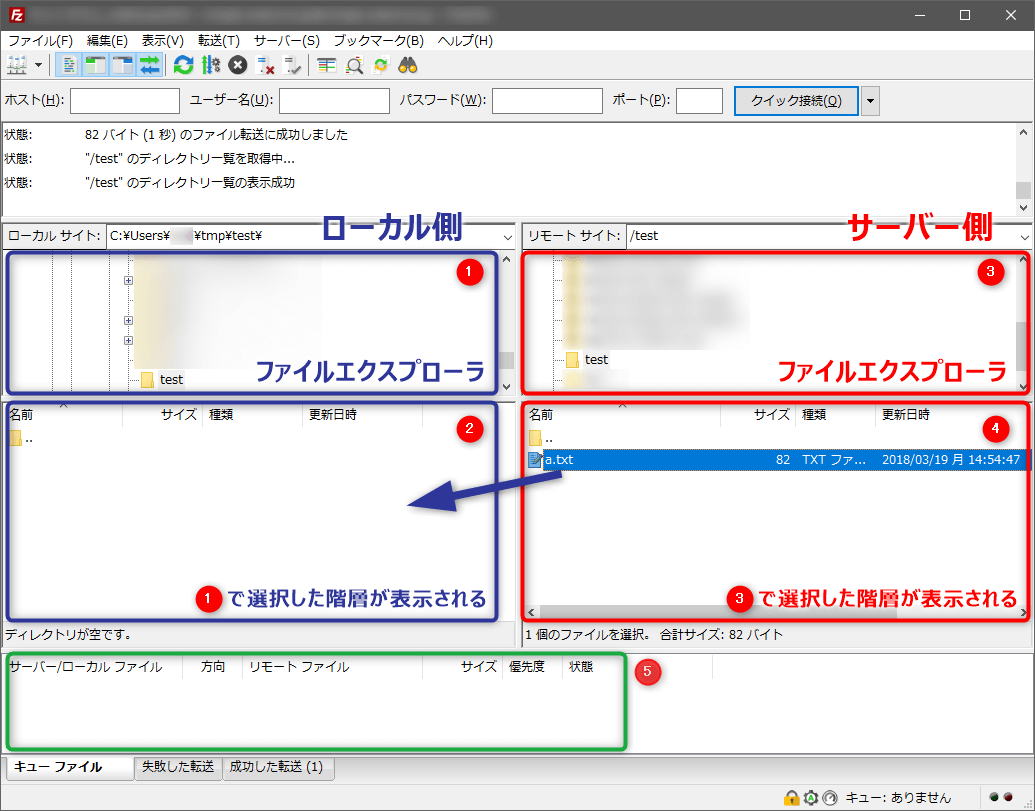Click the refresh file list icon

183,66
